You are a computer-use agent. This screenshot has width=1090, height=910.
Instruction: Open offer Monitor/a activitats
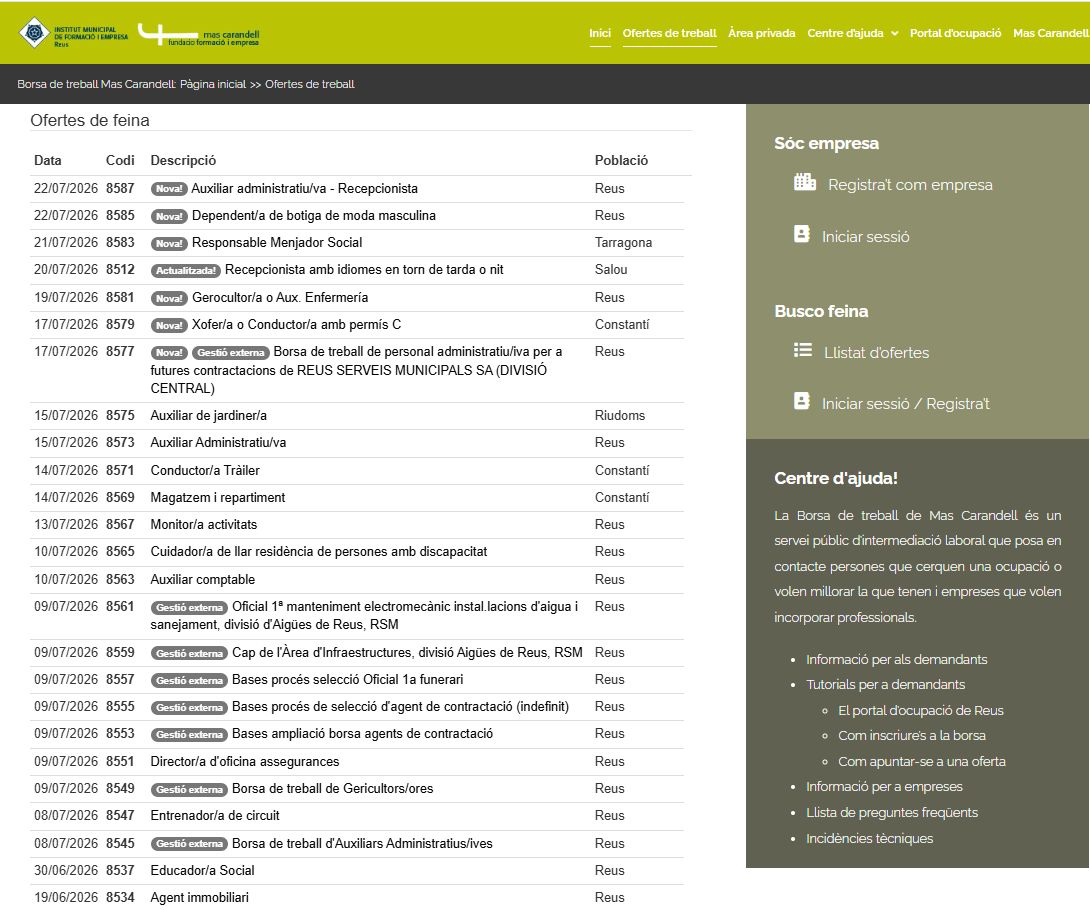204,525
